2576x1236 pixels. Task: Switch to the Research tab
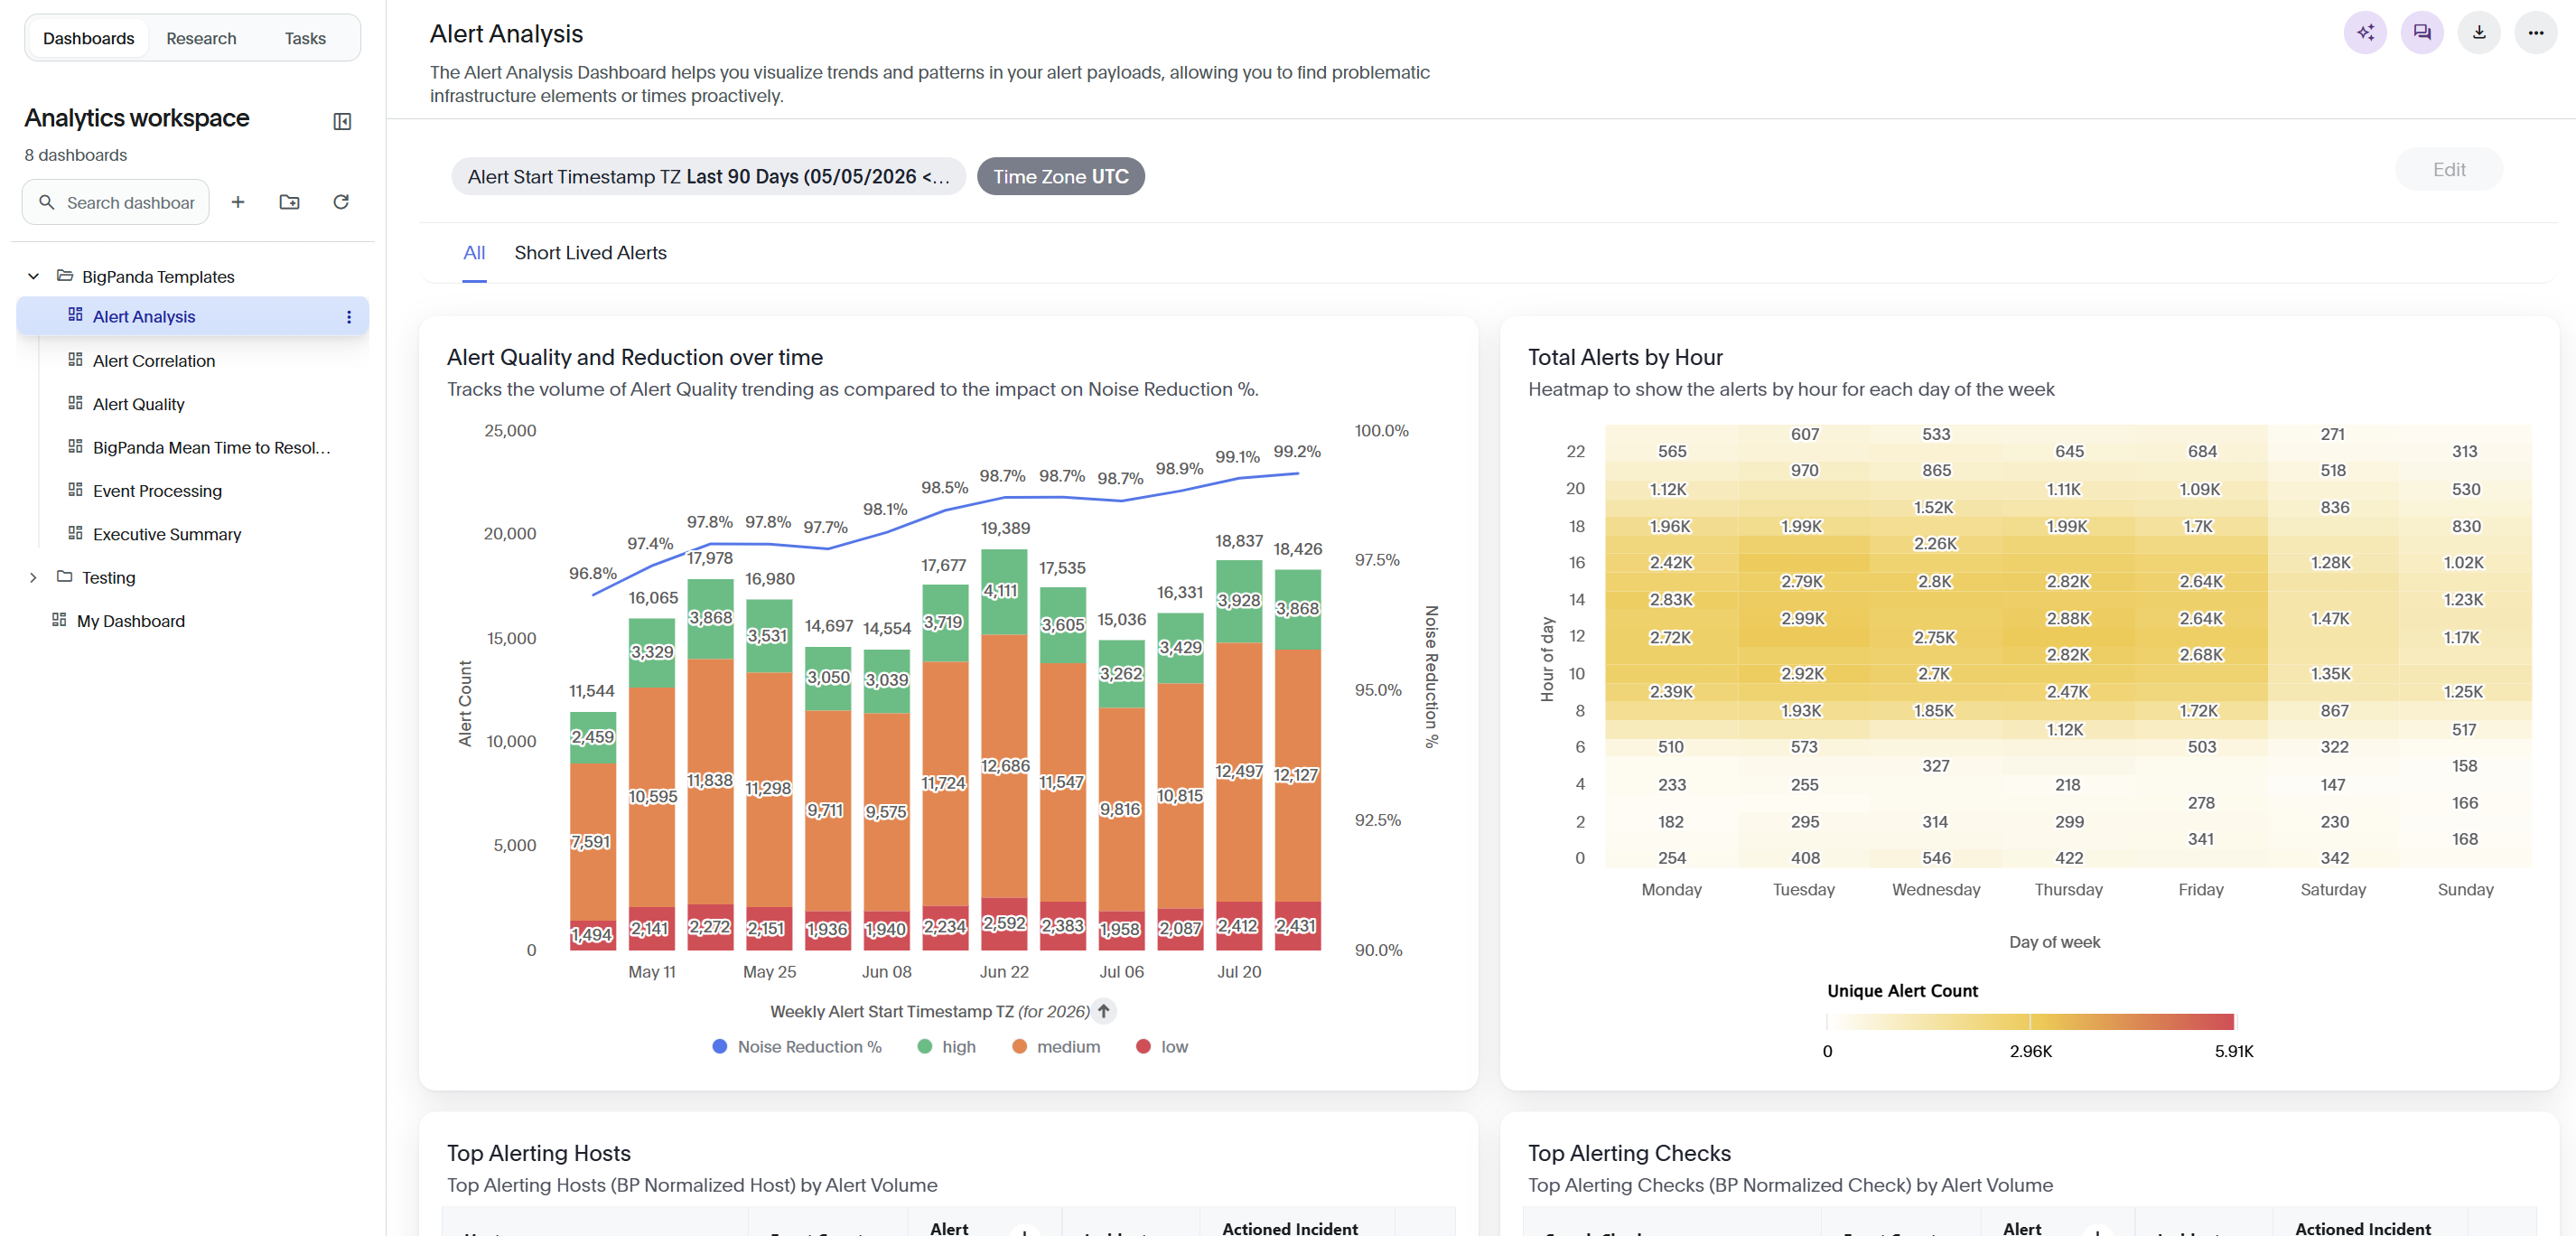(201, 38)
